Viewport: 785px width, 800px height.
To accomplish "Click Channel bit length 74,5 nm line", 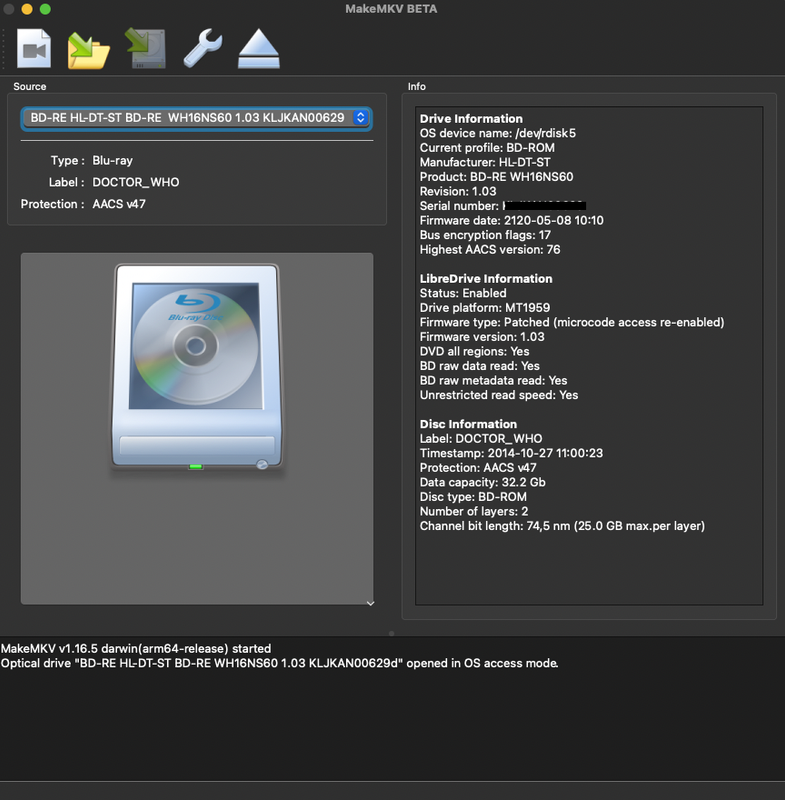I will pos(562,526).
